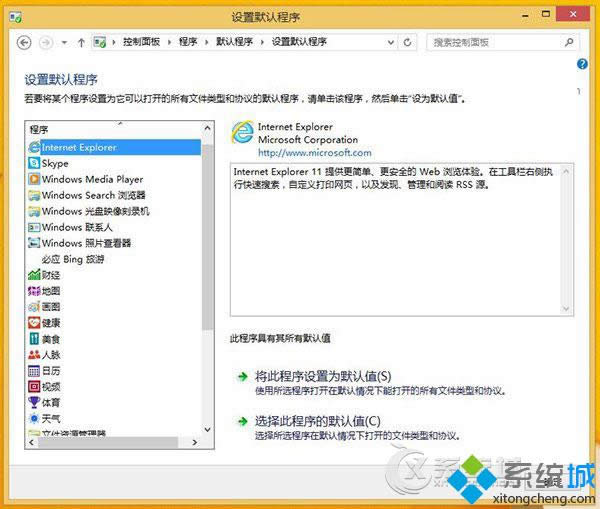Click green arrow beside 选择此程序的默认值
This screenshot has width=600, height=509.
(x=243, y=421)
